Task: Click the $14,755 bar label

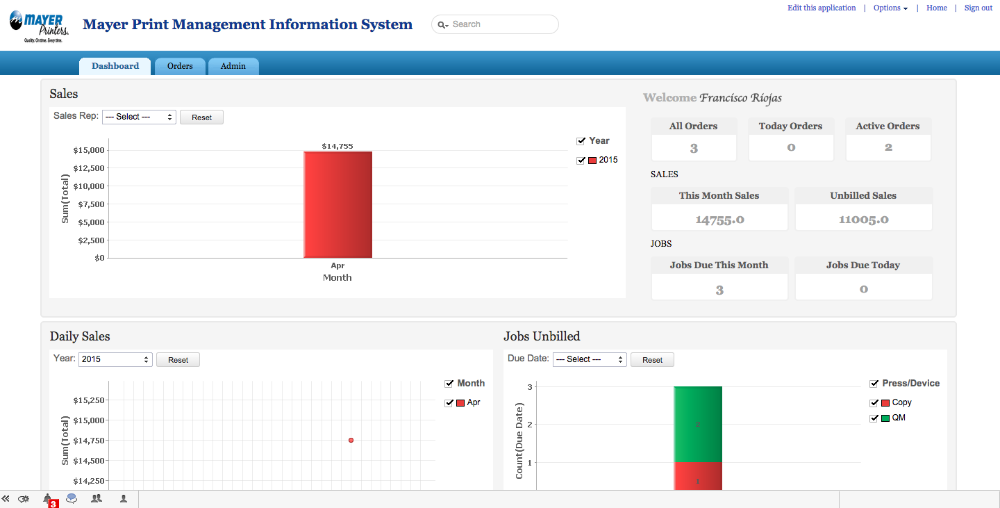Action: coord(337,147)
